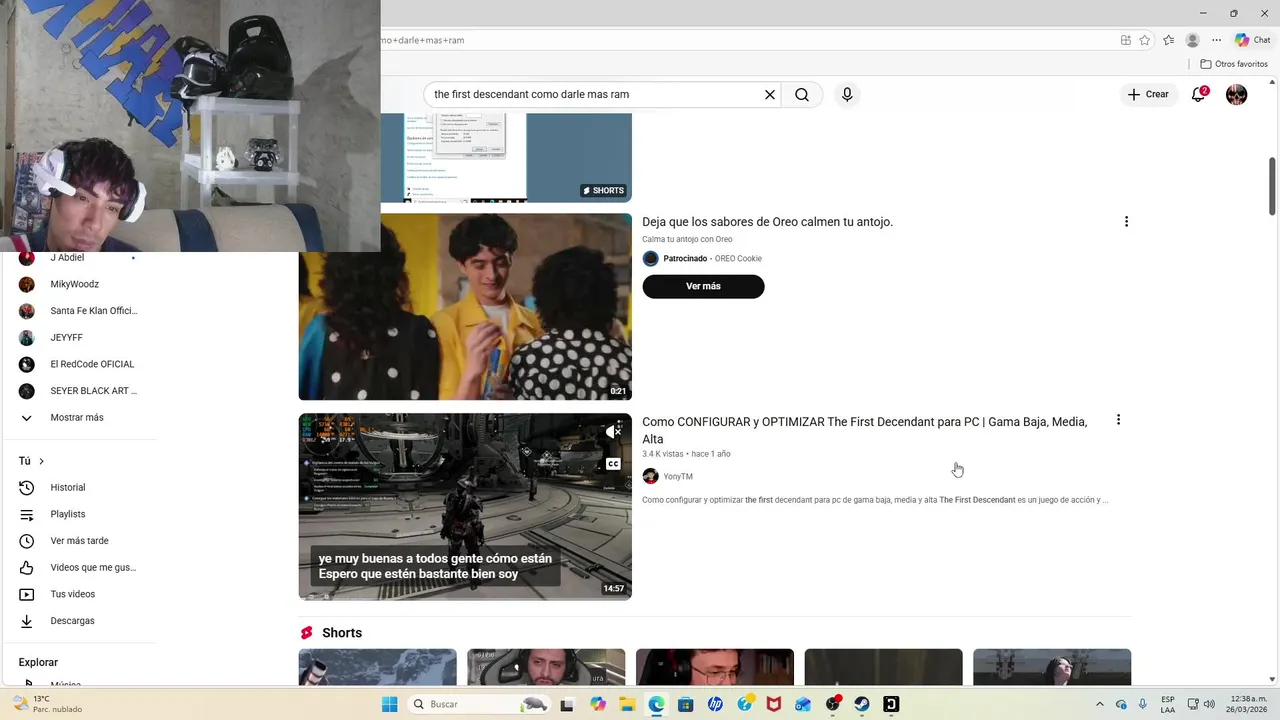Open the ad title Deja que los sabores de Oreo
Screen dimensions: 1280x720
pyautogui.click(x=767, y=222)
